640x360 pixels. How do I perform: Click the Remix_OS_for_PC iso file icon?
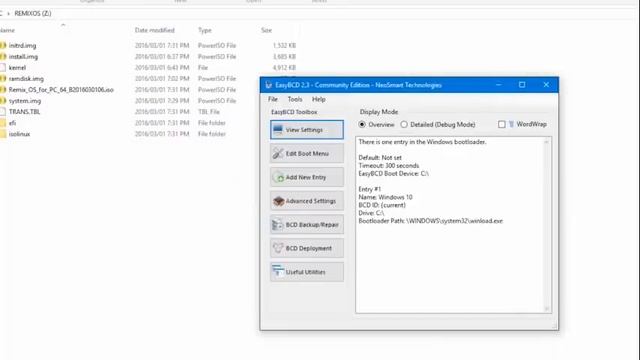3,89
